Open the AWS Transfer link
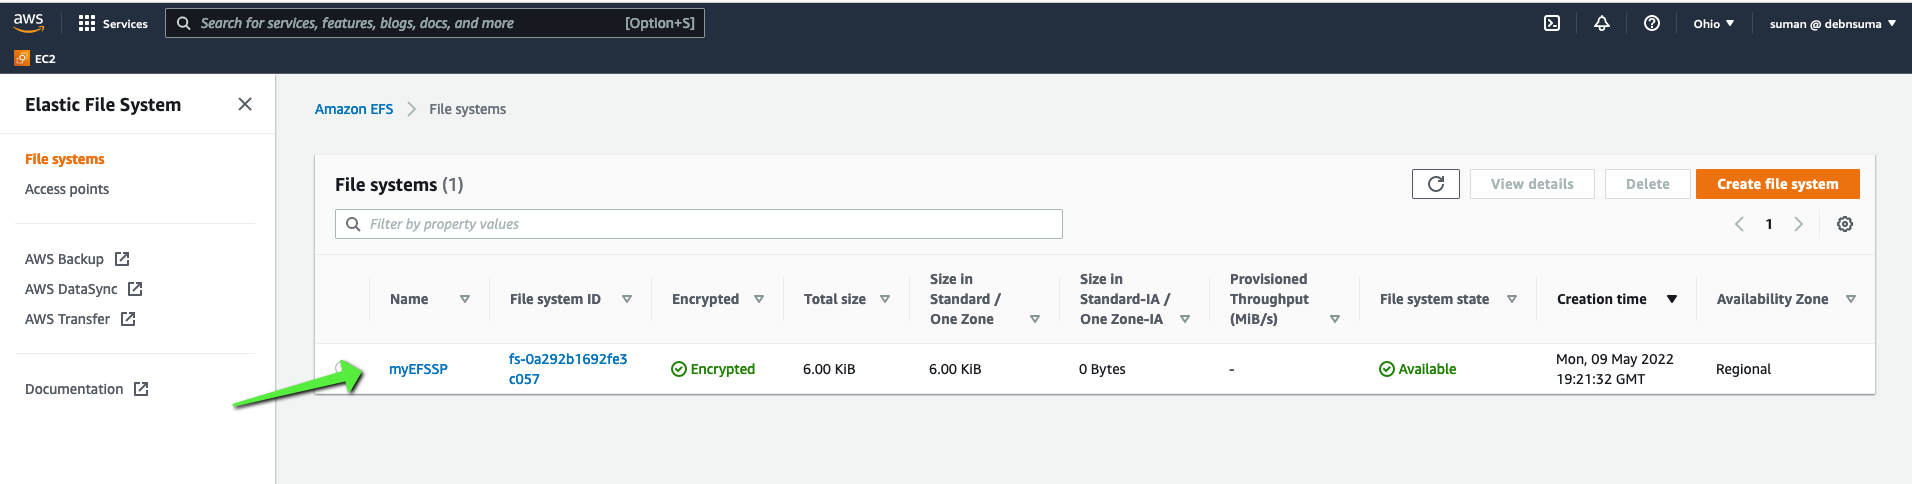 pyautogui.click(x=68, y=319)
